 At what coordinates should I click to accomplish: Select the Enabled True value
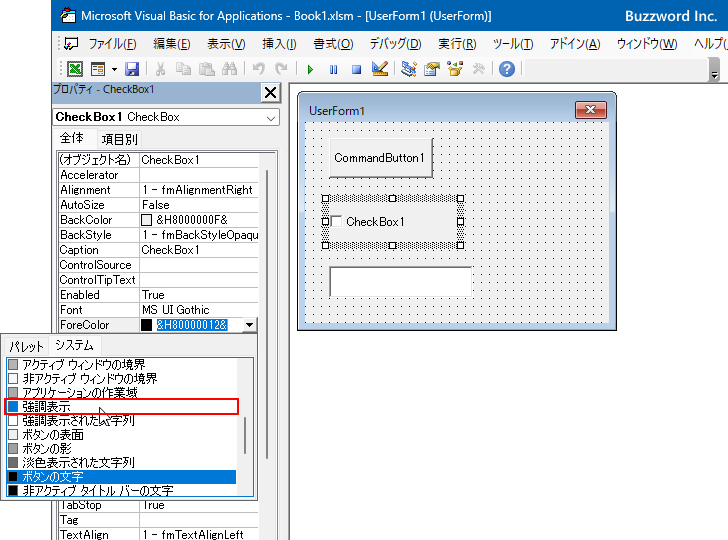coord(199,295)
